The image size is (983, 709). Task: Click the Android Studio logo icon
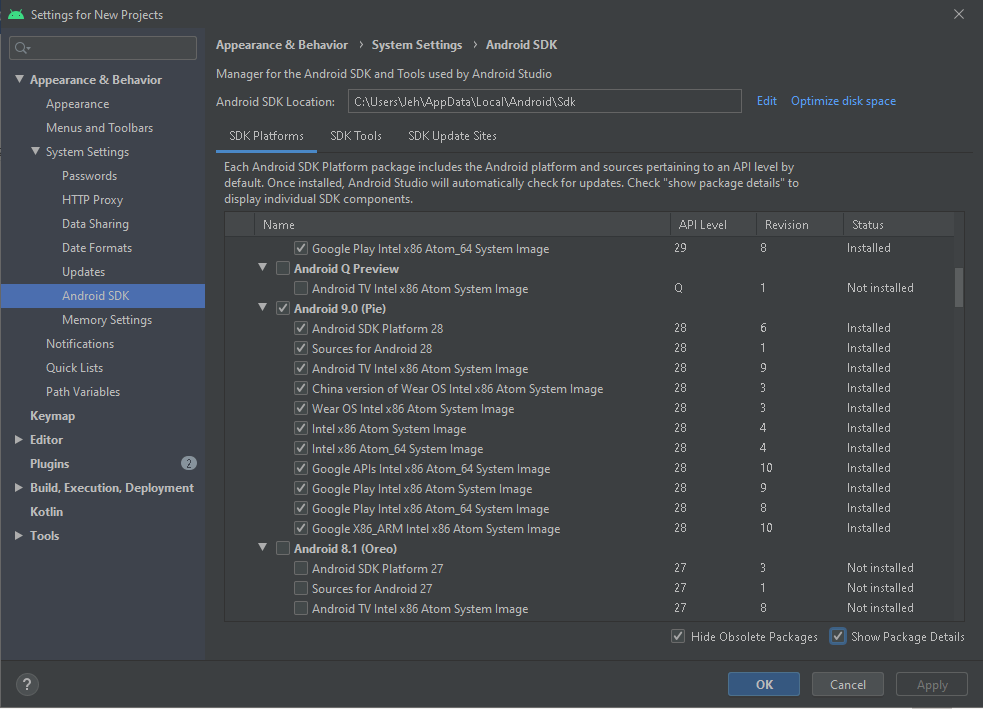(16, 14)
